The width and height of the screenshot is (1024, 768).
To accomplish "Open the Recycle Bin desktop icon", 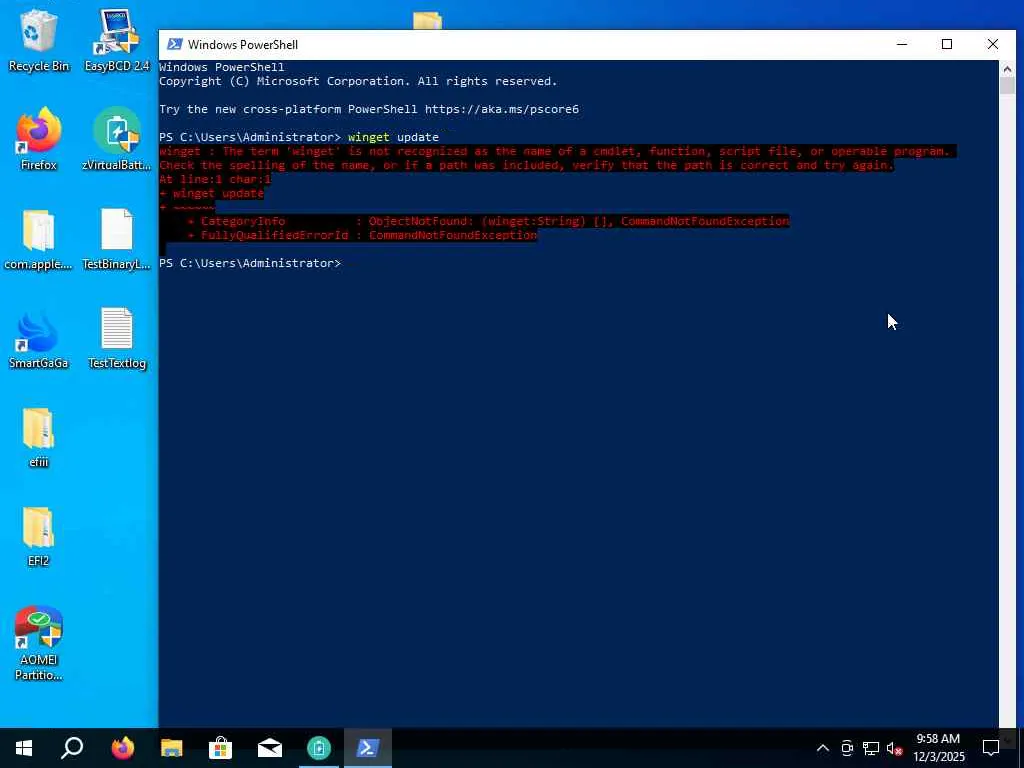I will pyautogui.click(x=39, y=40).
